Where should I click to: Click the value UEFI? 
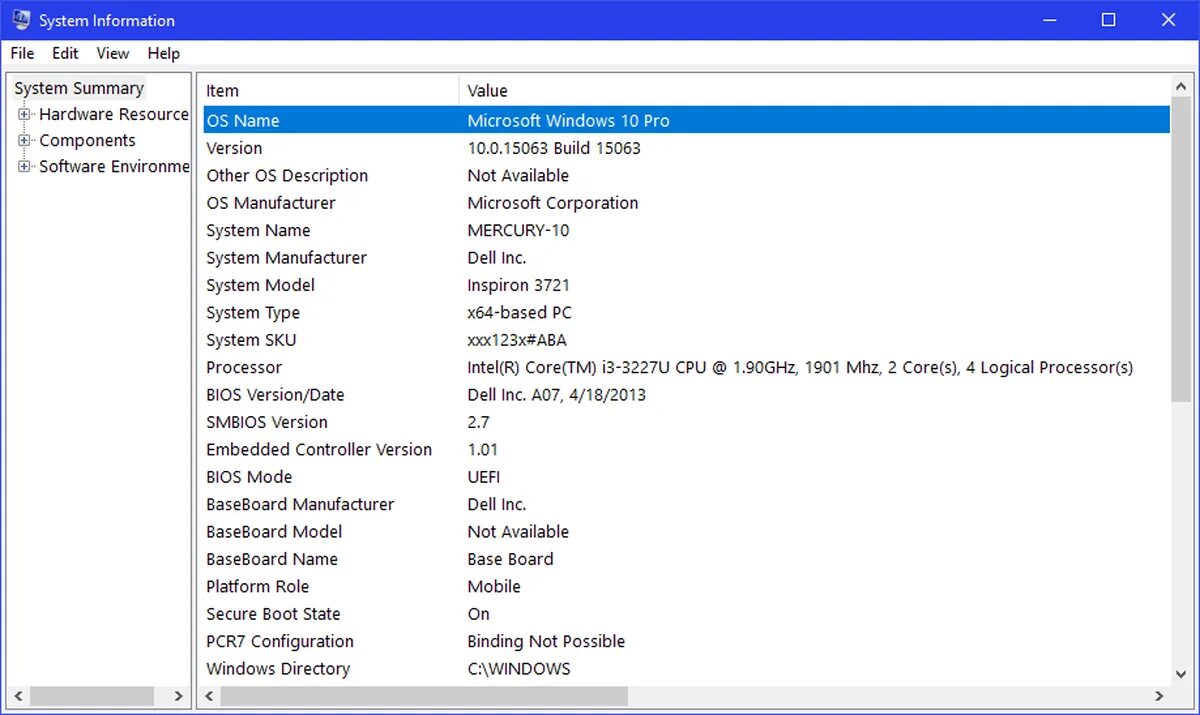[484, 477]
